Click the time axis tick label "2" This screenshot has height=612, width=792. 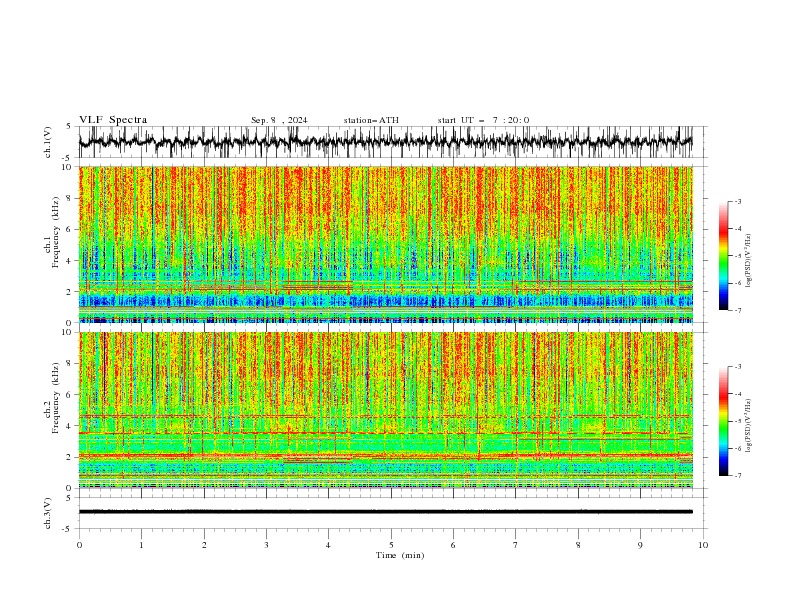click(x=204, y=545)
